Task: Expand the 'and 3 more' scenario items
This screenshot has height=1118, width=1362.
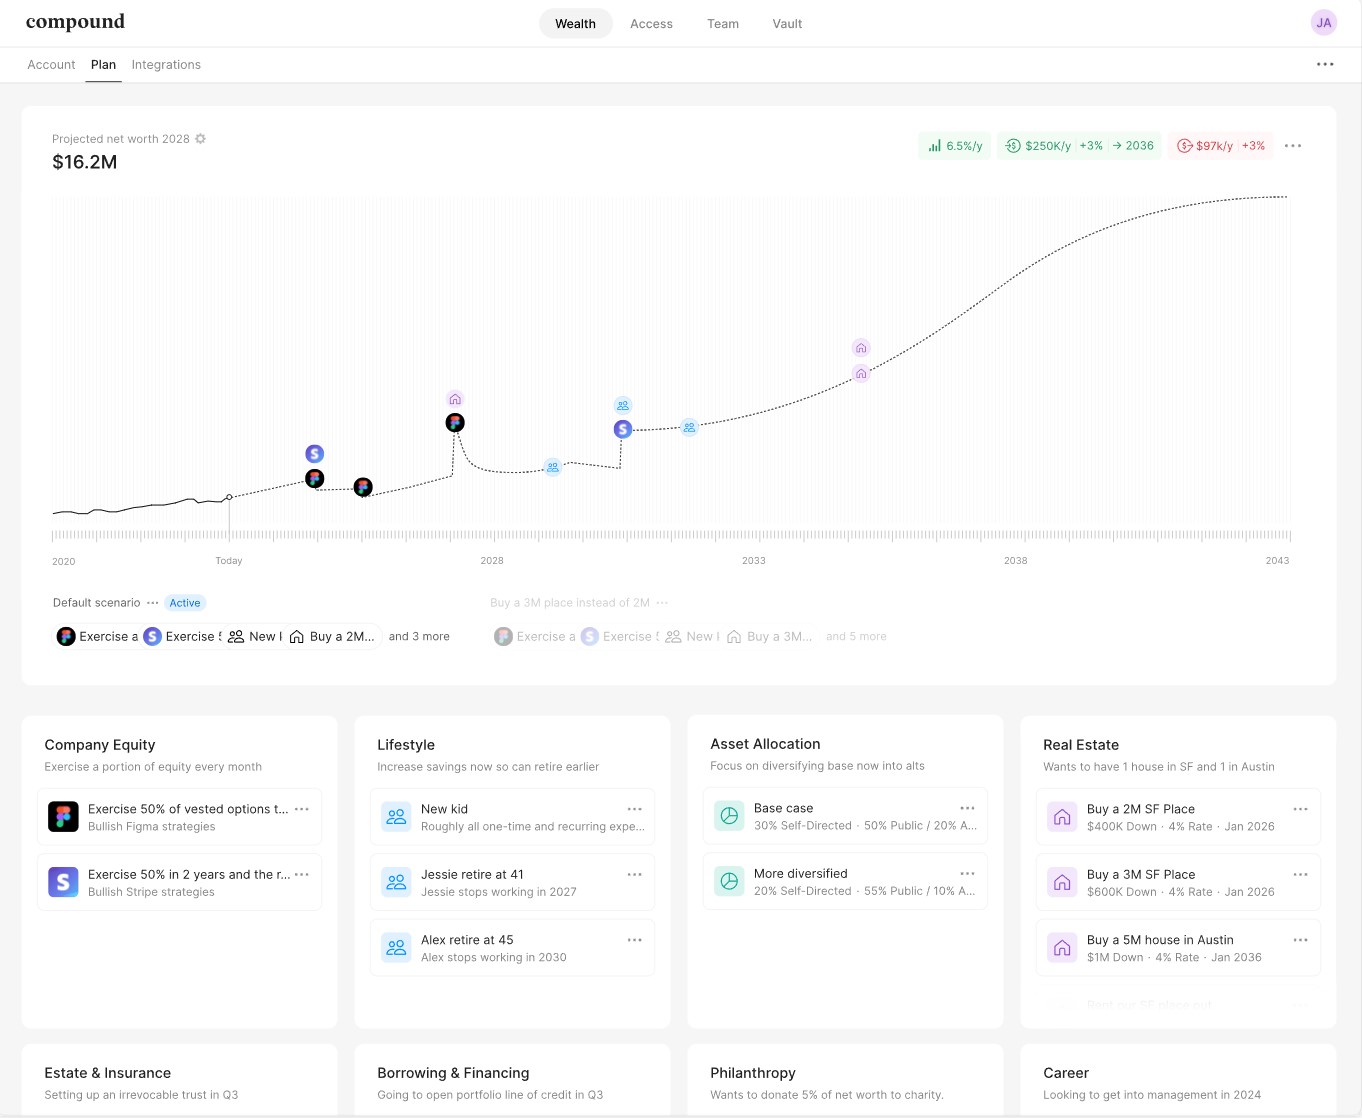Action: coord(419,637)
